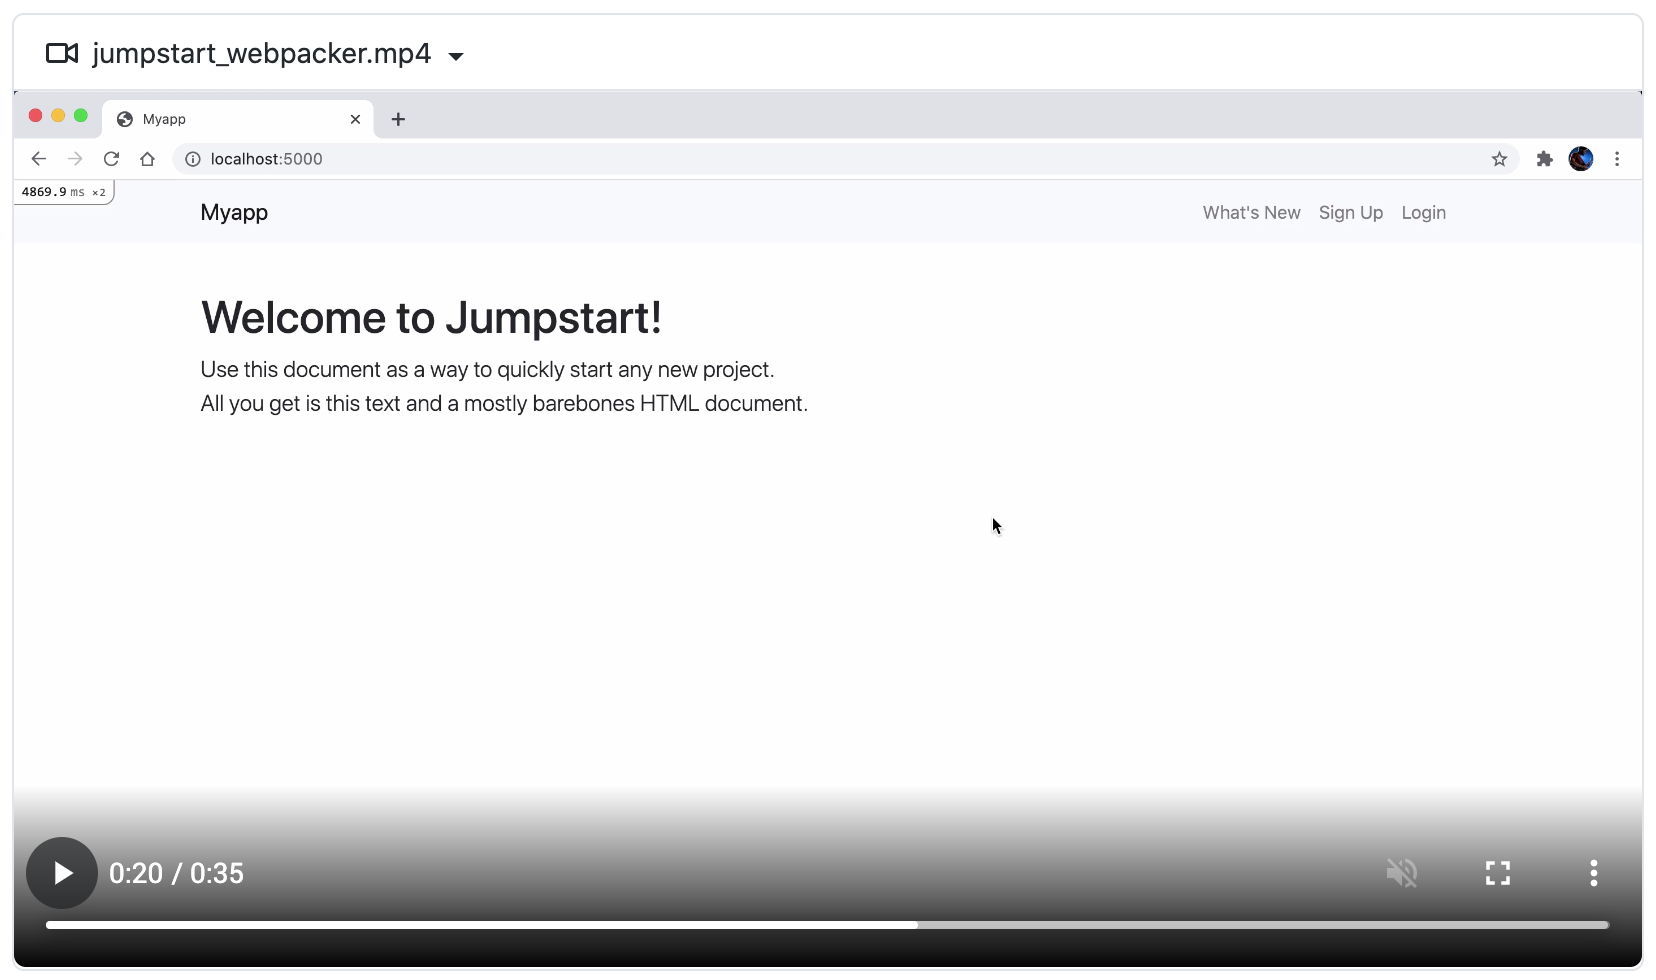The width and height of the screenshot is (1656, 980).
Task: Open the extensions puzzle-piece icon
Action: pos(1543,158)
